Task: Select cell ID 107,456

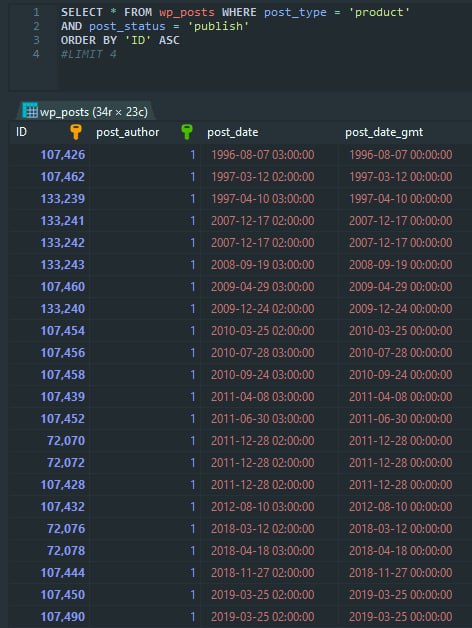Action: pyautogui.click(x=63, y=353)
